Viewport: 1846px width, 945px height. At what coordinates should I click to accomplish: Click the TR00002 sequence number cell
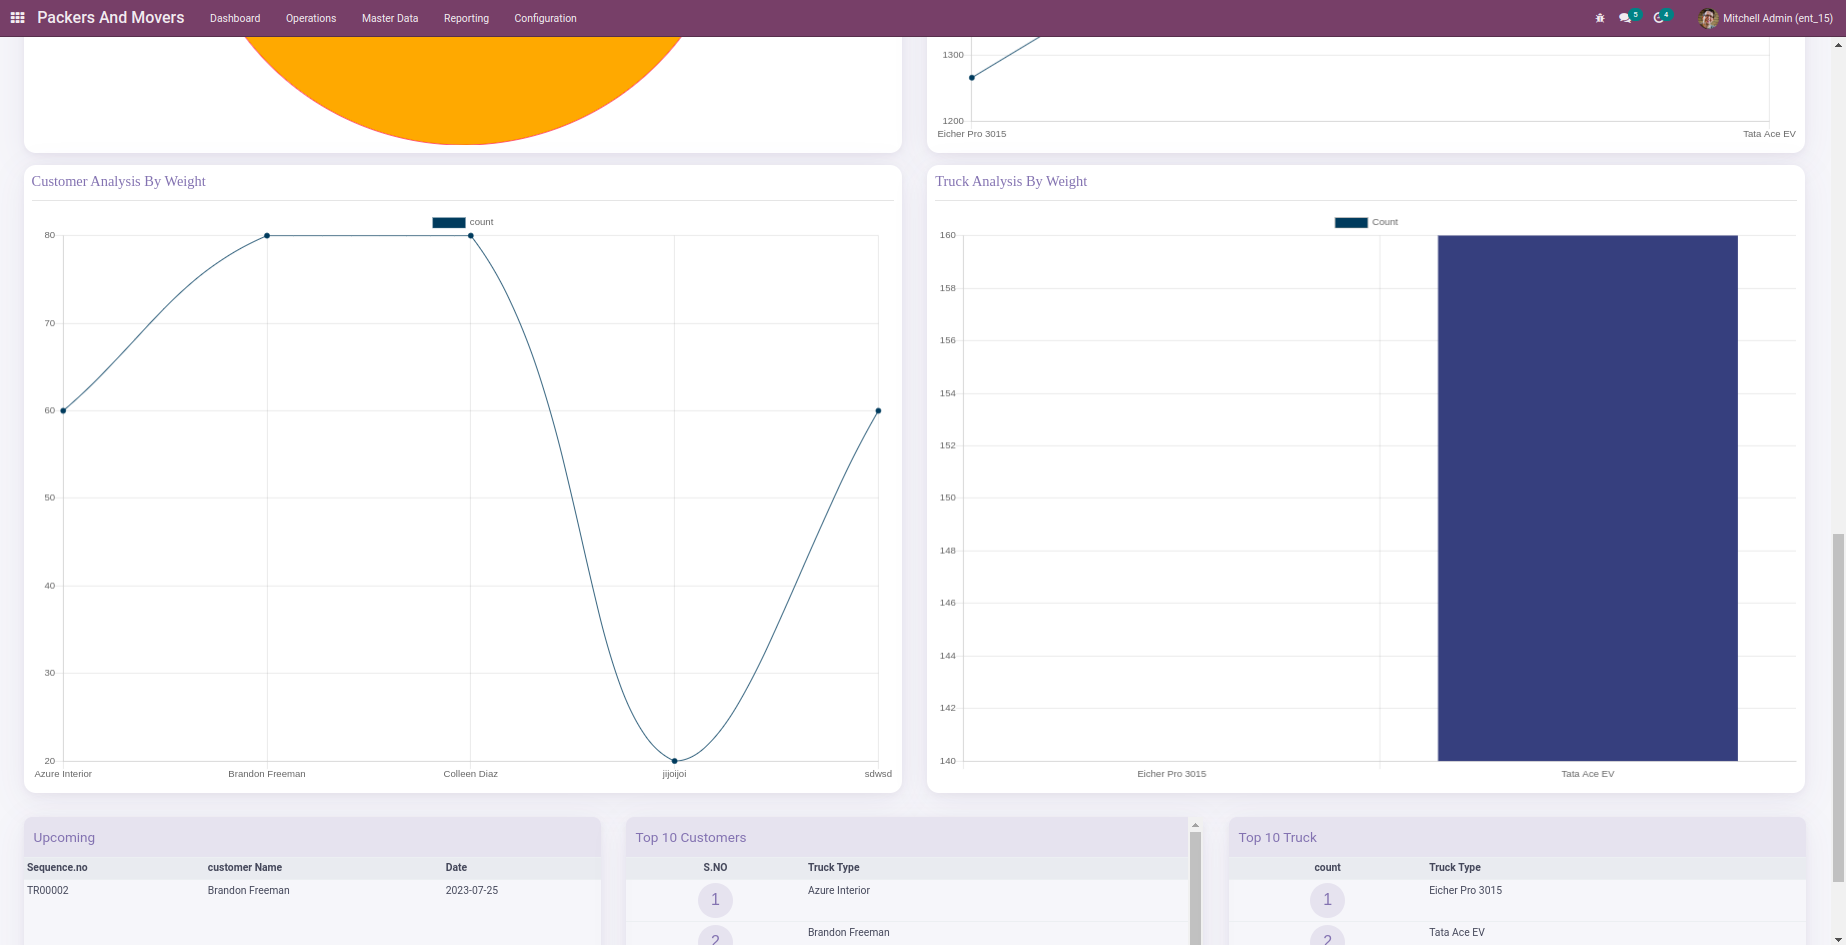(x=48, y=891)
